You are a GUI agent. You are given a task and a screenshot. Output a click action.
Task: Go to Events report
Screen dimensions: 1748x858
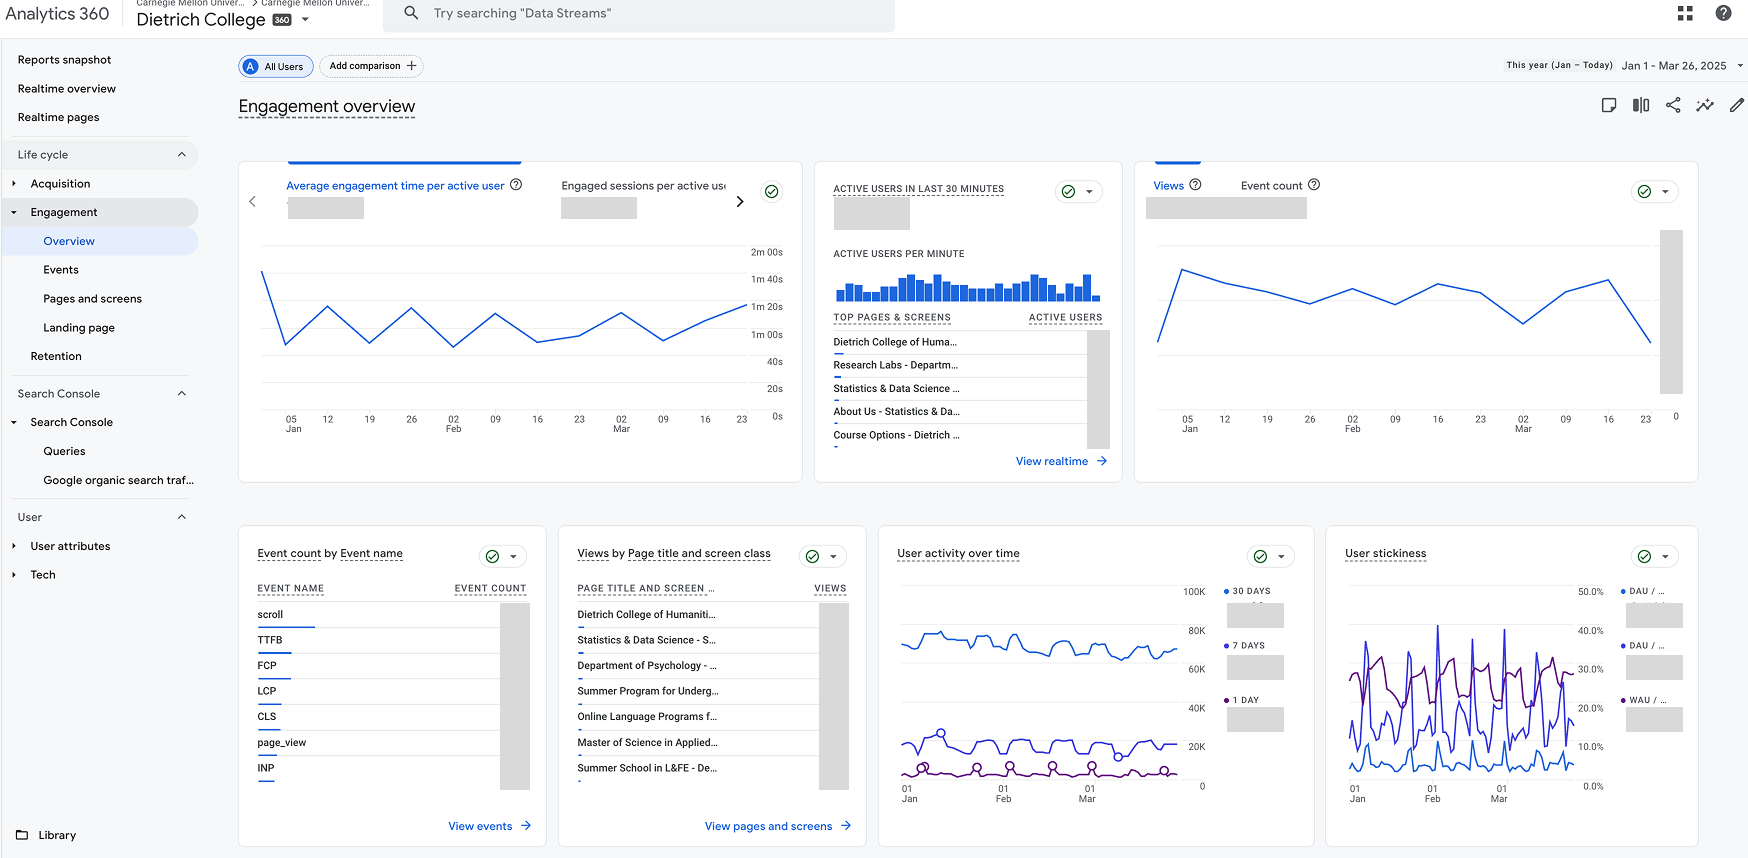point(61,270)
